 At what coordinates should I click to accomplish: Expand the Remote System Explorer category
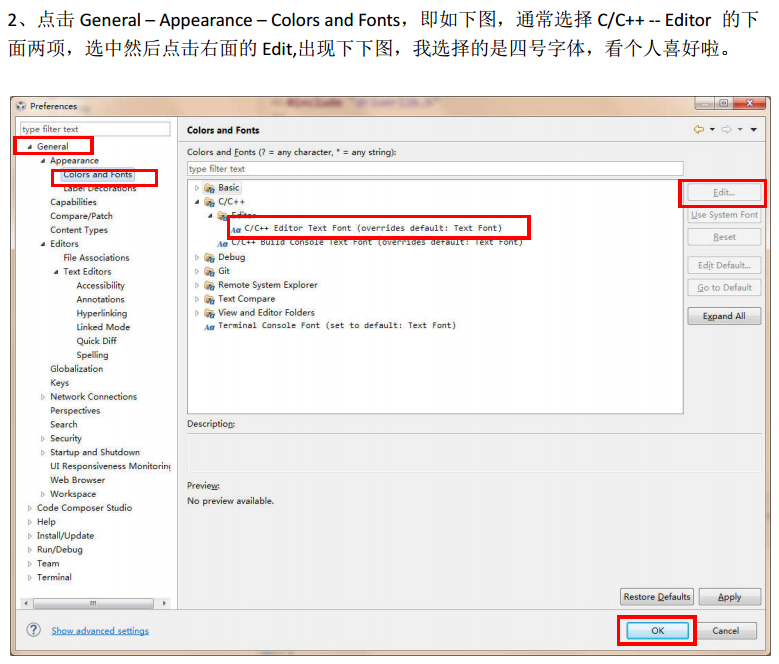pos(197,285)
